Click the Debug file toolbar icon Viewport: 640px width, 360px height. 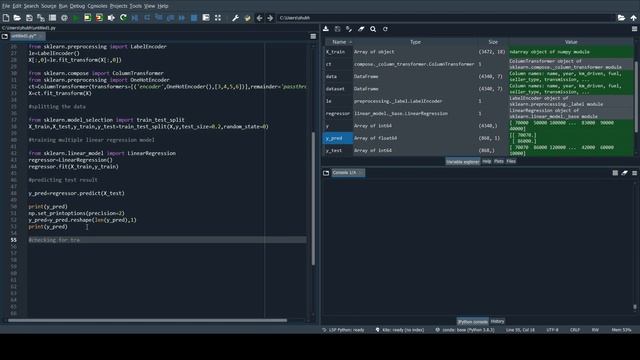[135, 18]
